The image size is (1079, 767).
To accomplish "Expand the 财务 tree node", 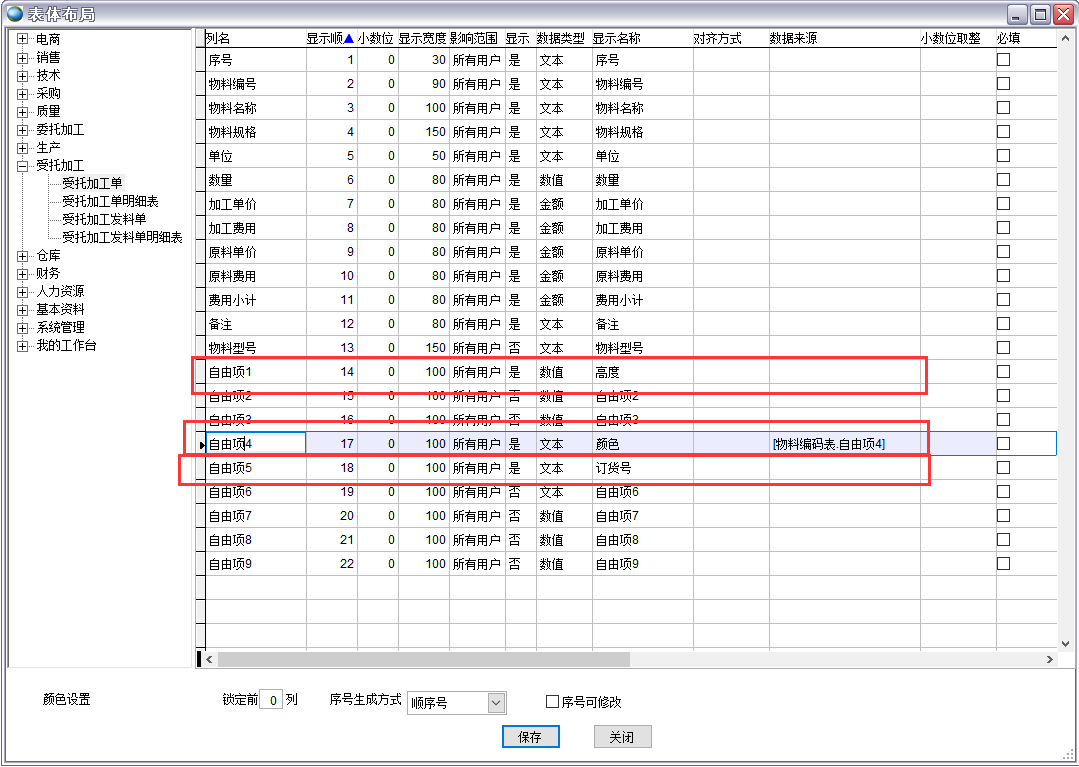I will click(x=22, y=274).
